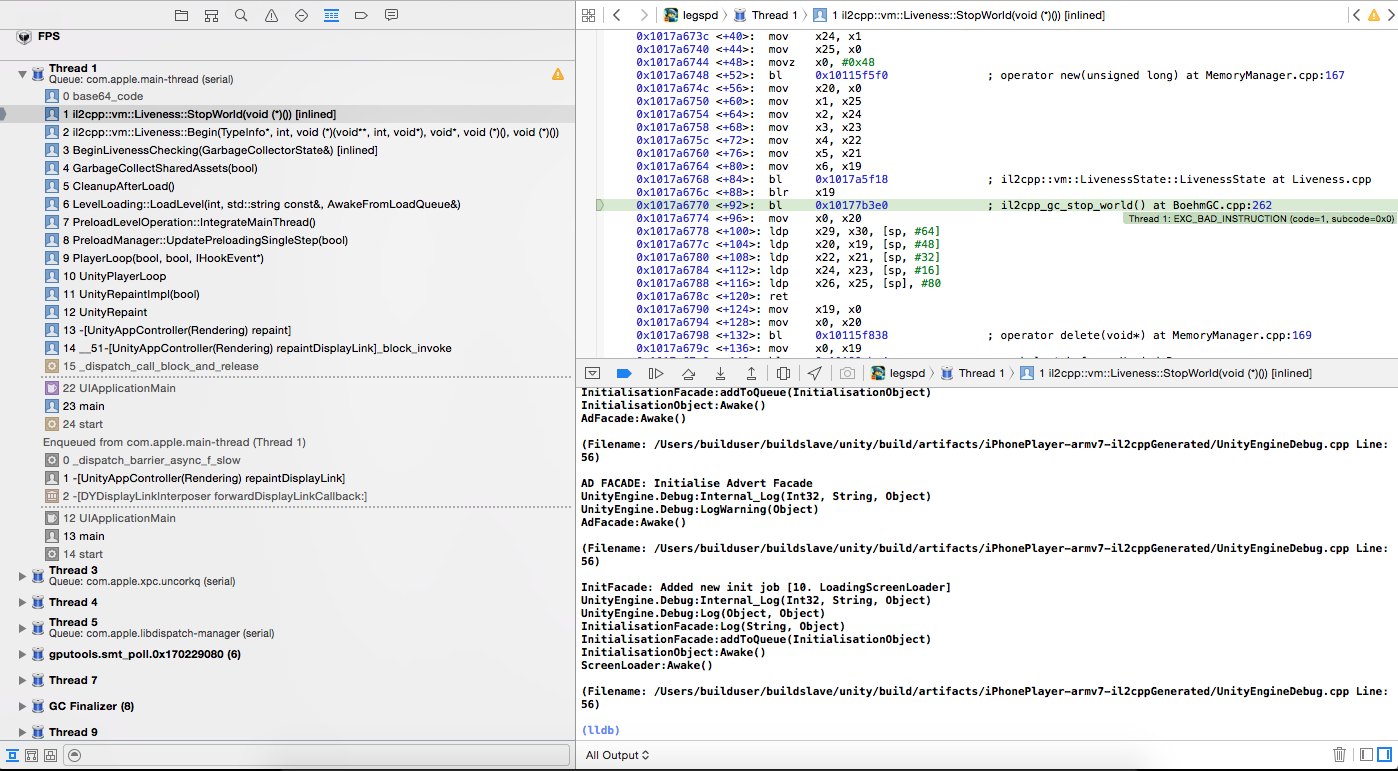Collapse the Thread 1 disclosure triangle
This screenshot has width=1398, height=771.
22,74
